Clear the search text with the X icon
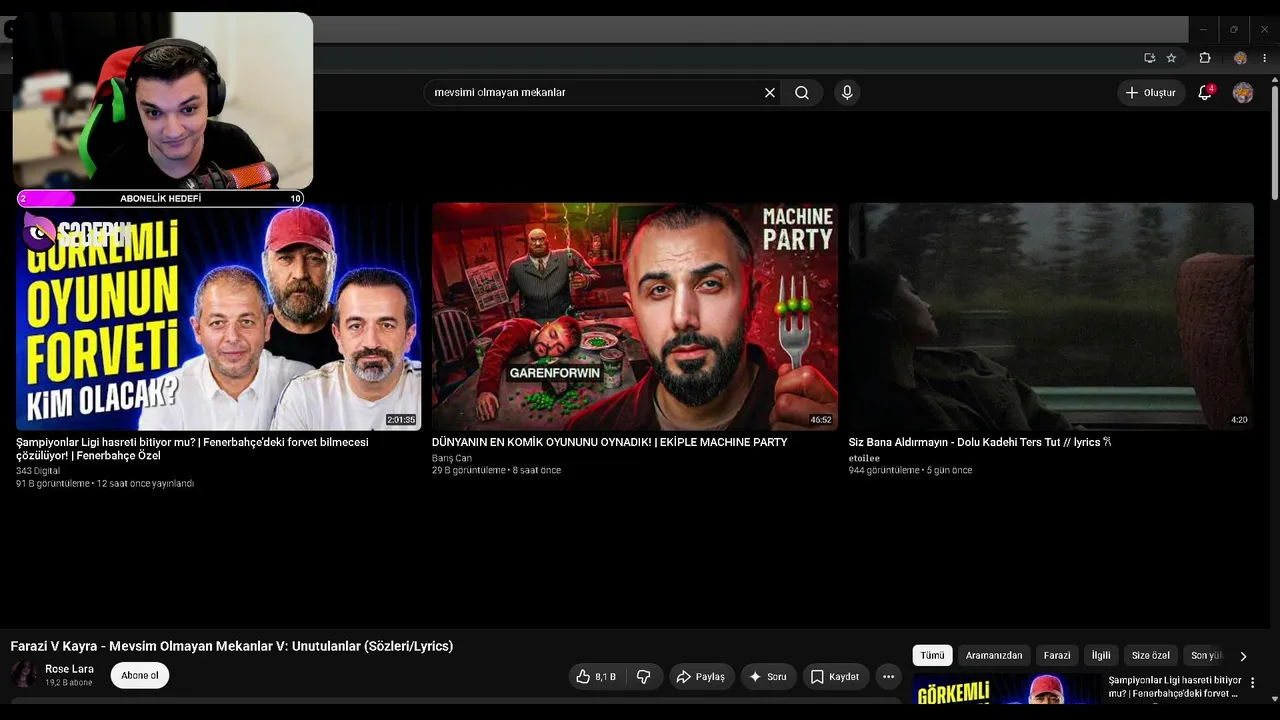The height and width of the screenshot is (720, 1280). (770, 93)
